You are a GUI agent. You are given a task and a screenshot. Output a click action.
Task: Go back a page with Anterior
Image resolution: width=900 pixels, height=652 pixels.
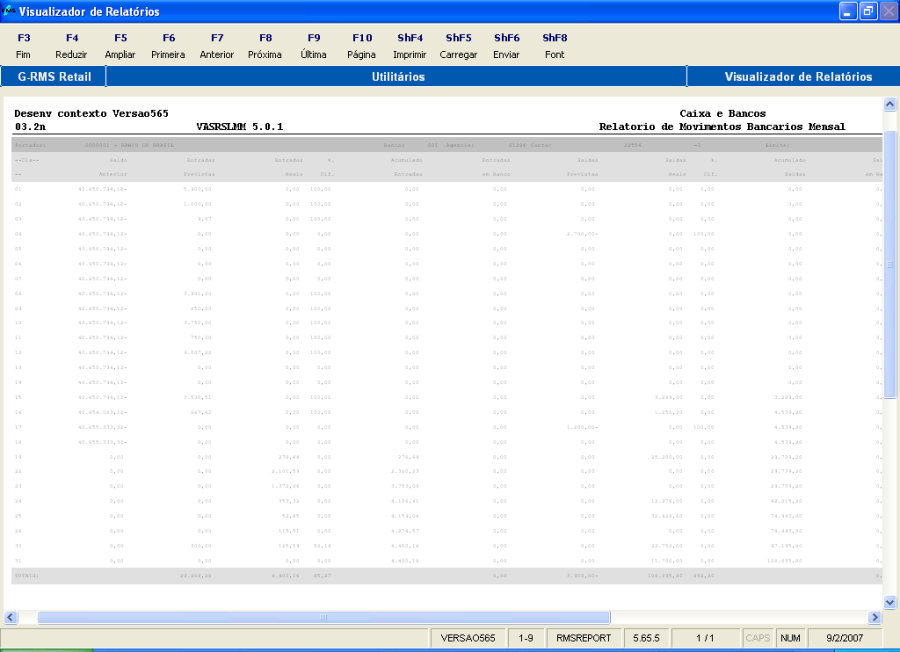coord(216,45)
